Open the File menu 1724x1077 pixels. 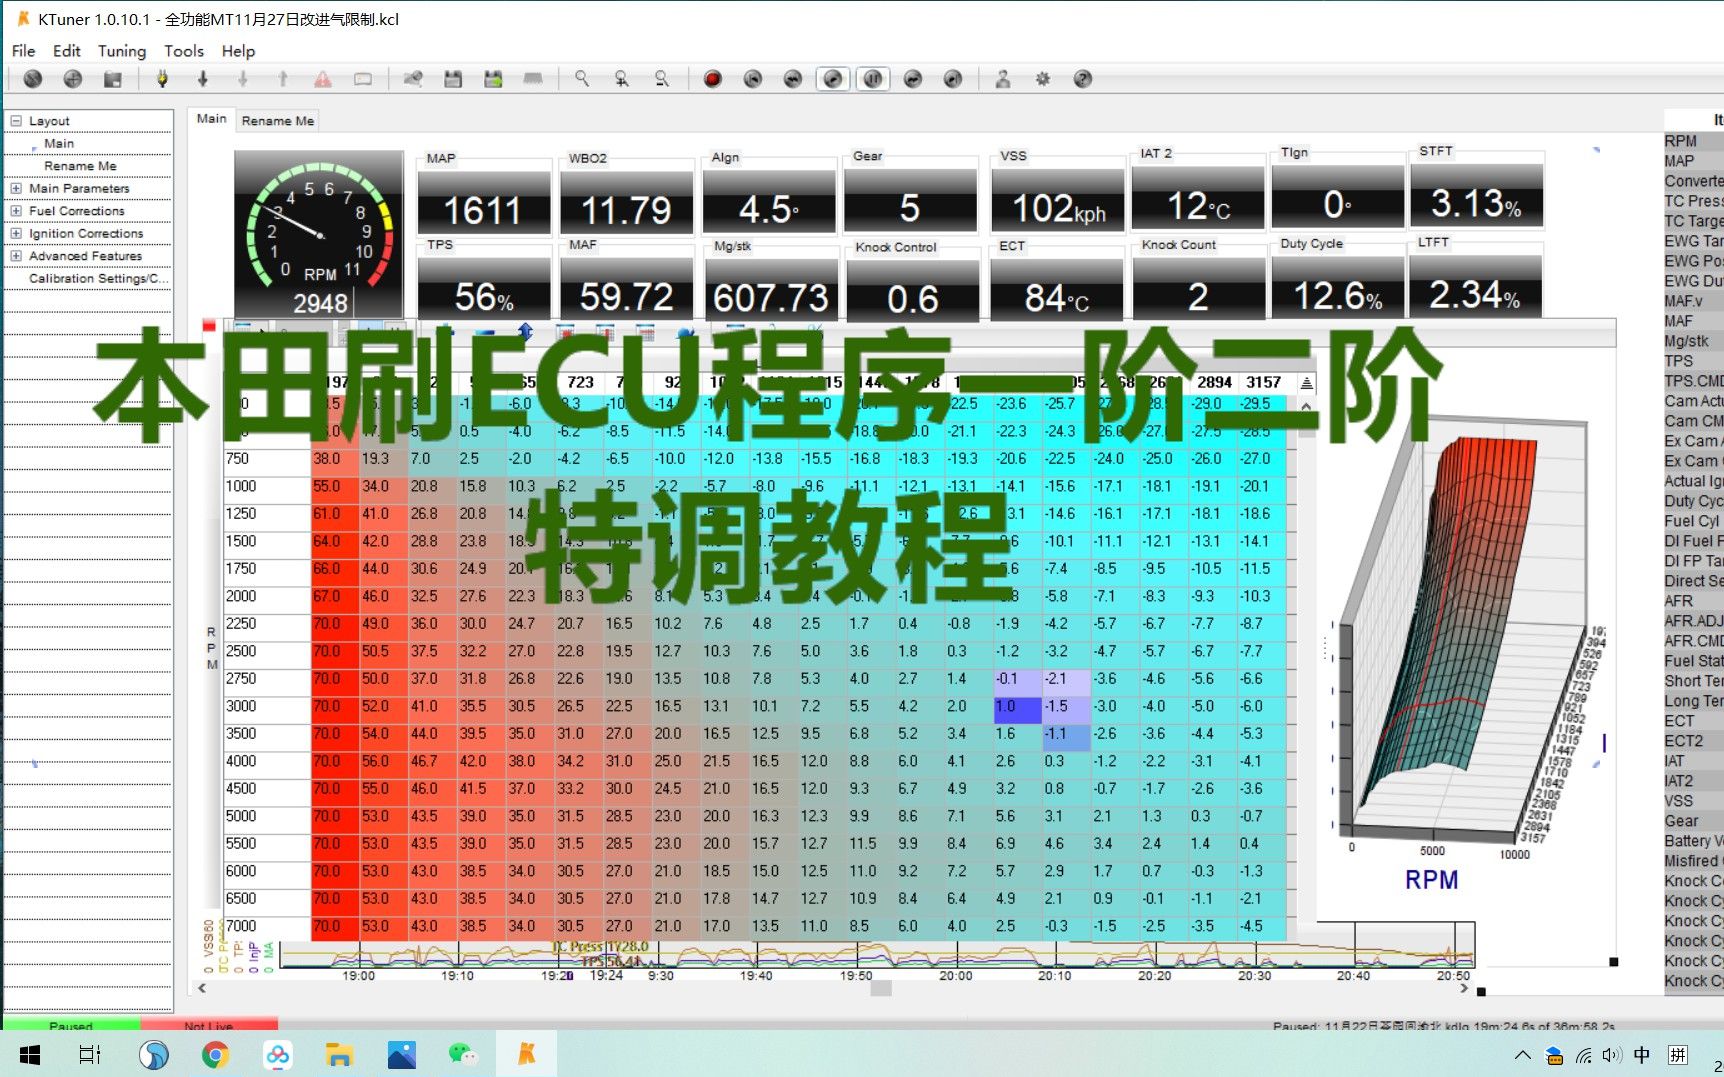coord(24,51)
